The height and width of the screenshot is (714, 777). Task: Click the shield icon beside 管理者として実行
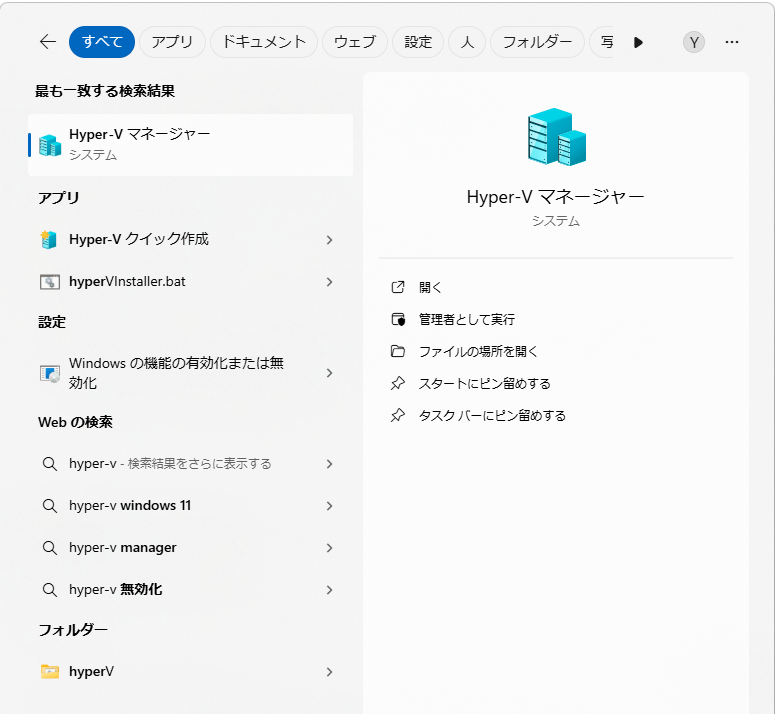point(398,320)
